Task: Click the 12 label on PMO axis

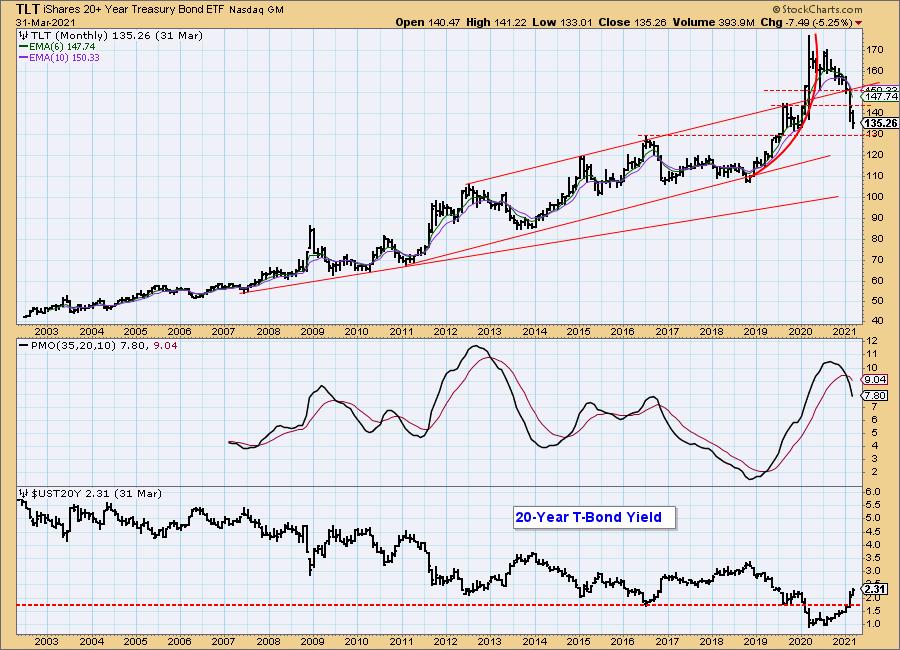Action: [x=871, y=341]
